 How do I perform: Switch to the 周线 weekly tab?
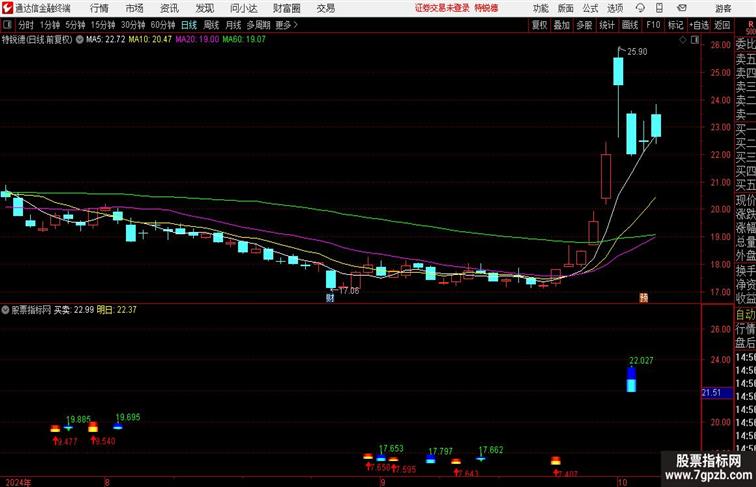point(211,25)
